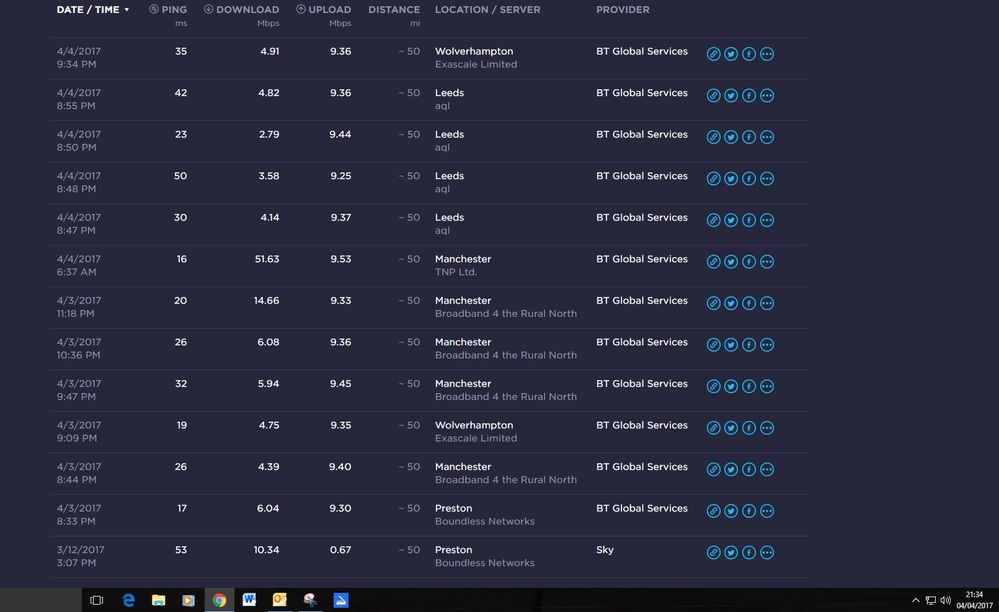Image resolution: width=999 pixels, height=612 pixels.
Task: Open more options for the 3/12/2017 Sky result
Action: [x=767, y=553]
